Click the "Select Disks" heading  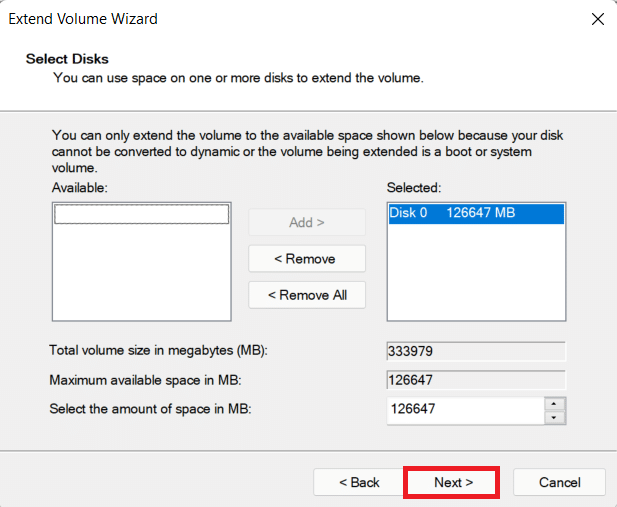click(x=67, y=59)
